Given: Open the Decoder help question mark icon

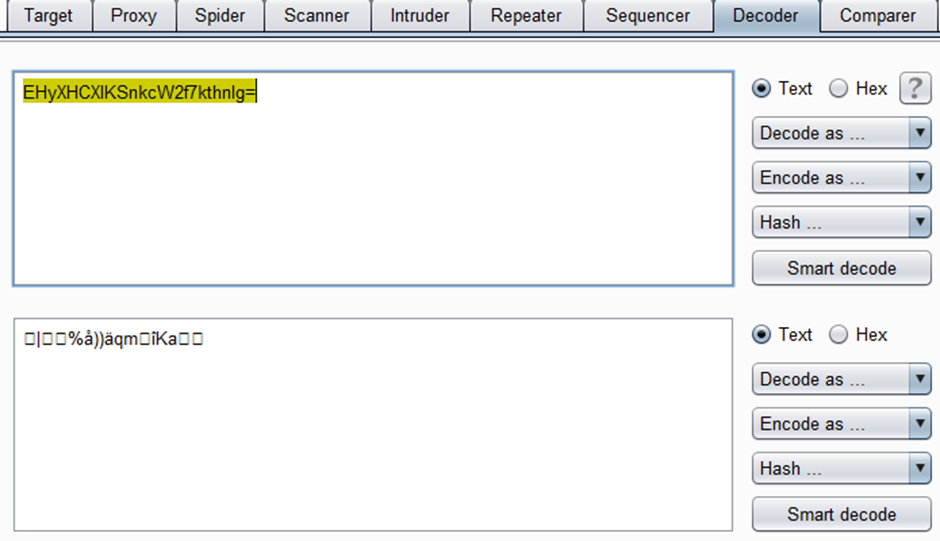Looking at the screenshot, I should coord(915,89).
